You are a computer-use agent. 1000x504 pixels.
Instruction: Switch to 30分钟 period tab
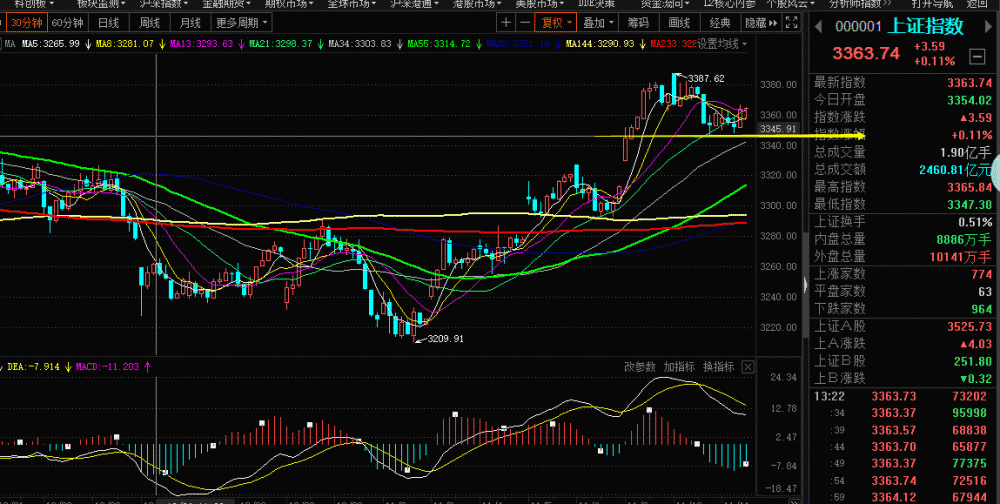[26, 24]
